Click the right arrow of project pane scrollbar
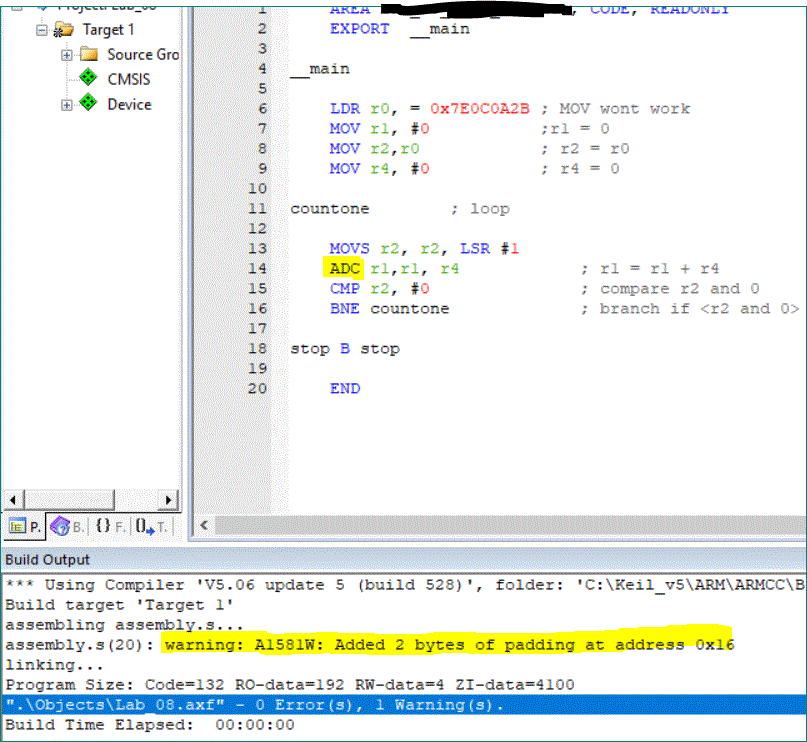This screenshot has width=807, height=742. click(x=168, y=500)
